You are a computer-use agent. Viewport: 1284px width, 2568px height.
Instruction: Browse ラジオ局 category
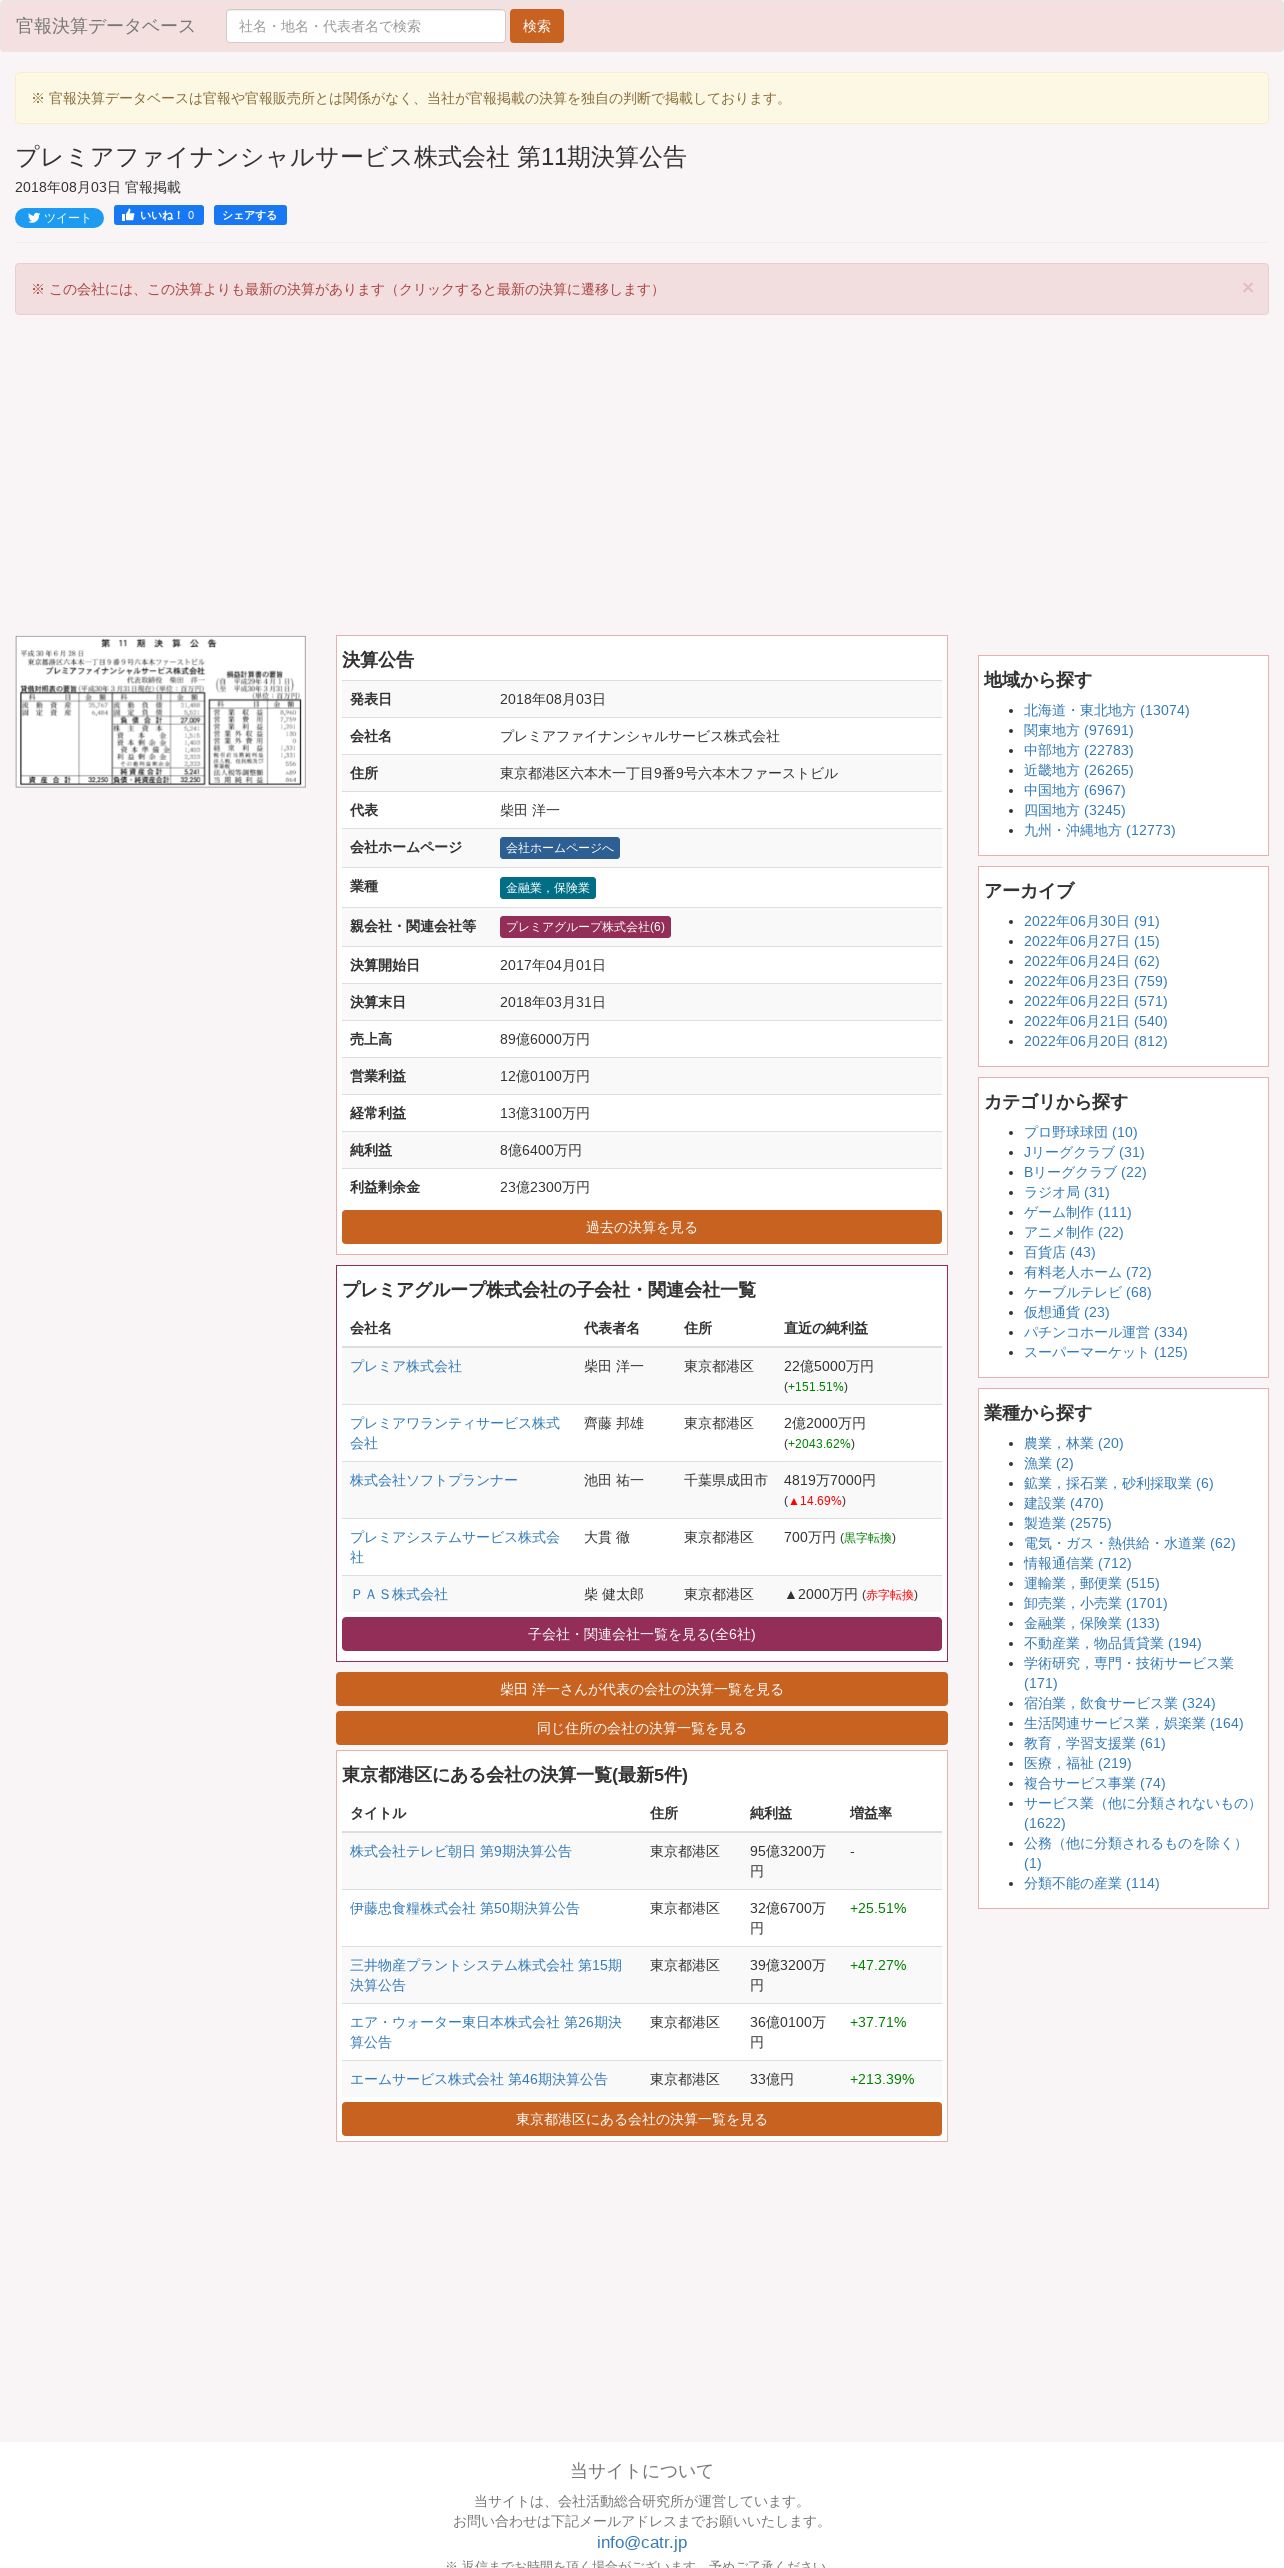coord(1067,1192)
